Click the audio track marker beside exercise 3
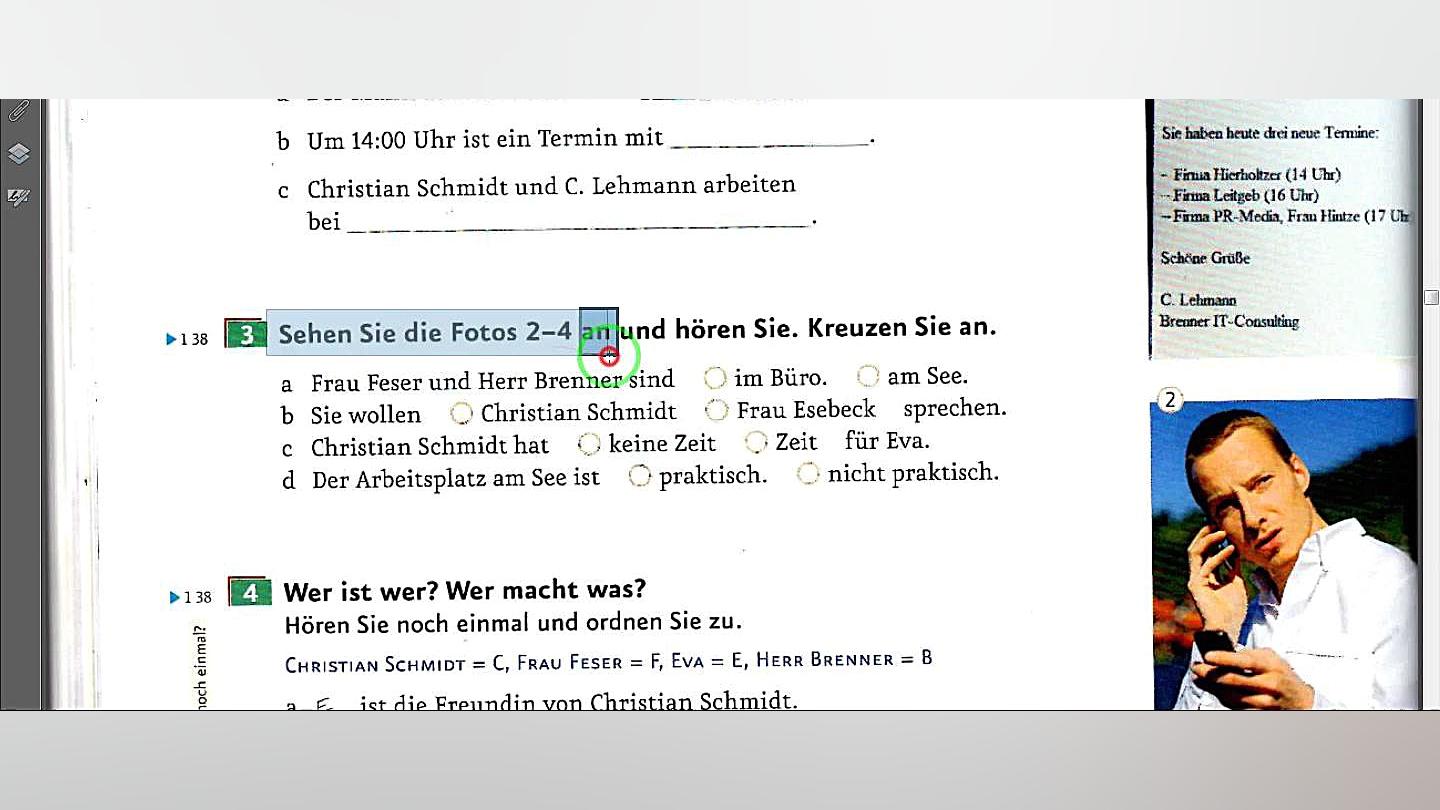The width and height of the screenshot is (1440, 810). [187, 339]
